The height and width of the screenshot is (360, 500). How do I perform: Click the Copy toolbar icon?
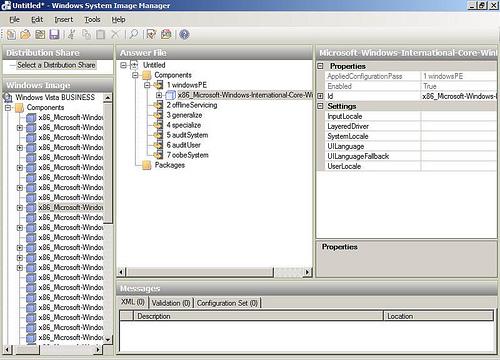(86, 34)
